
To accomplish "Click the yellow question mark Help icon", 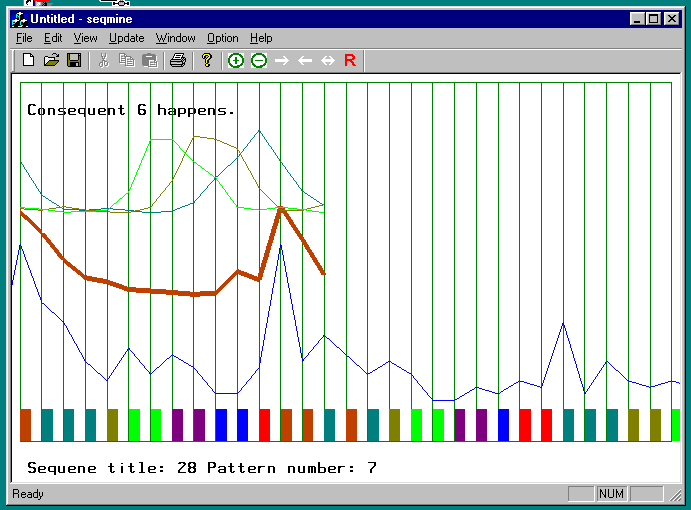I will [207, 60].
